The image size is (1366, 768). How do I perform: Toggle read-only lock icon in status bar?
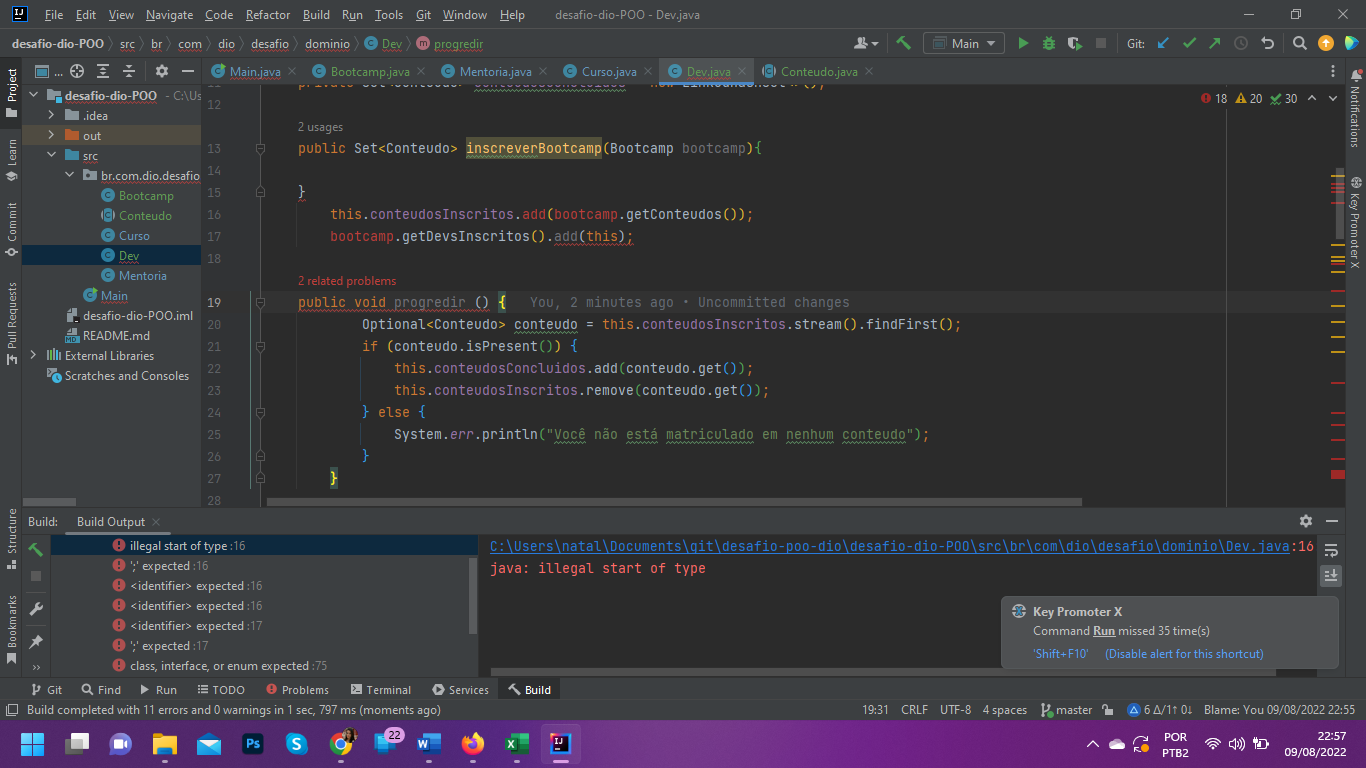point(1107,710)
